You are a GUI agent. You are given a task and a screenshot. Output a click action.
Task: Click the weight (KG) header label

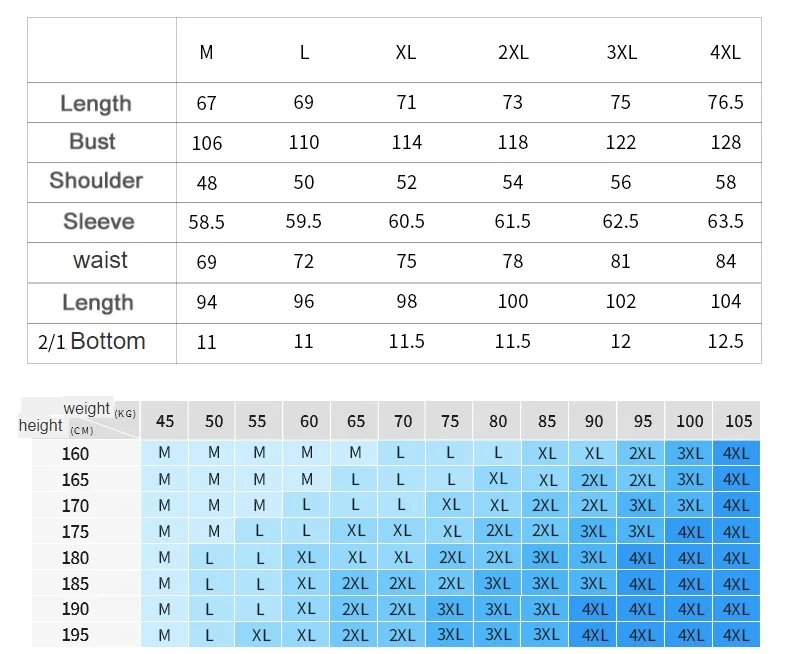coord(98,409)
